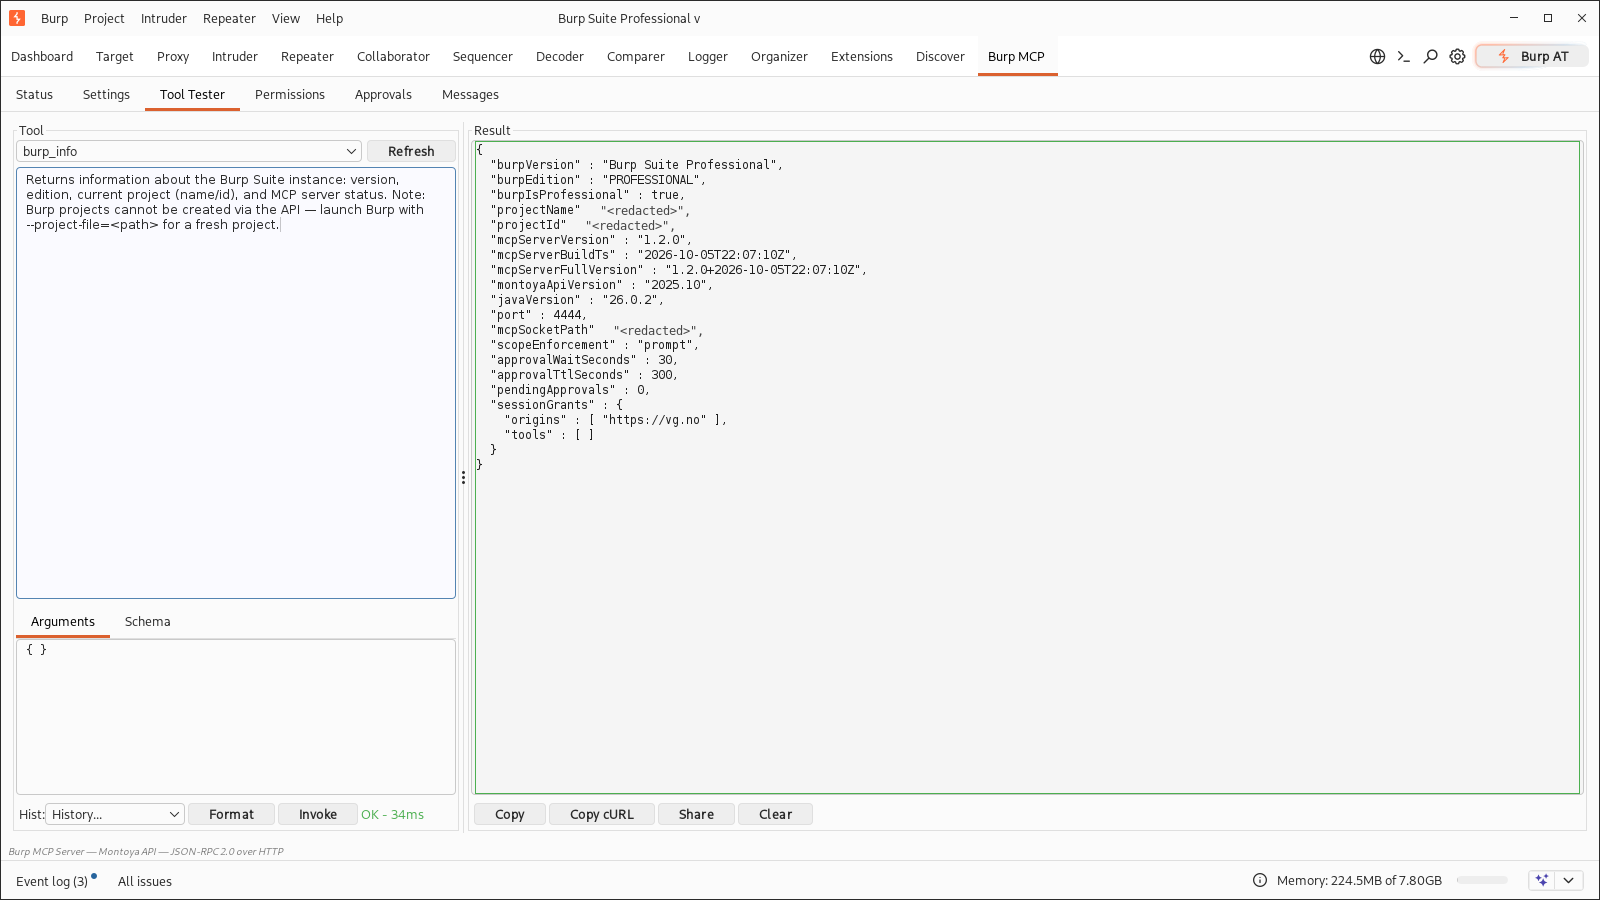Expand the status bar chevron dropdown

pyautogui.click(x=1569, y=880)
